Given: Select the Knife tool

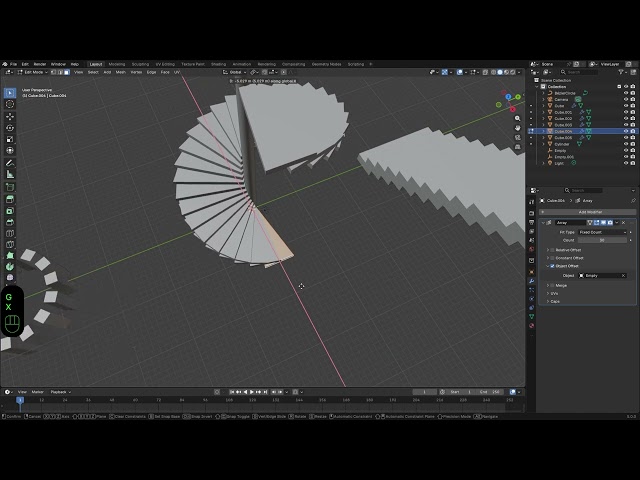Looking at the screenshot, I should pyautogui.click(x=10, y=245).
